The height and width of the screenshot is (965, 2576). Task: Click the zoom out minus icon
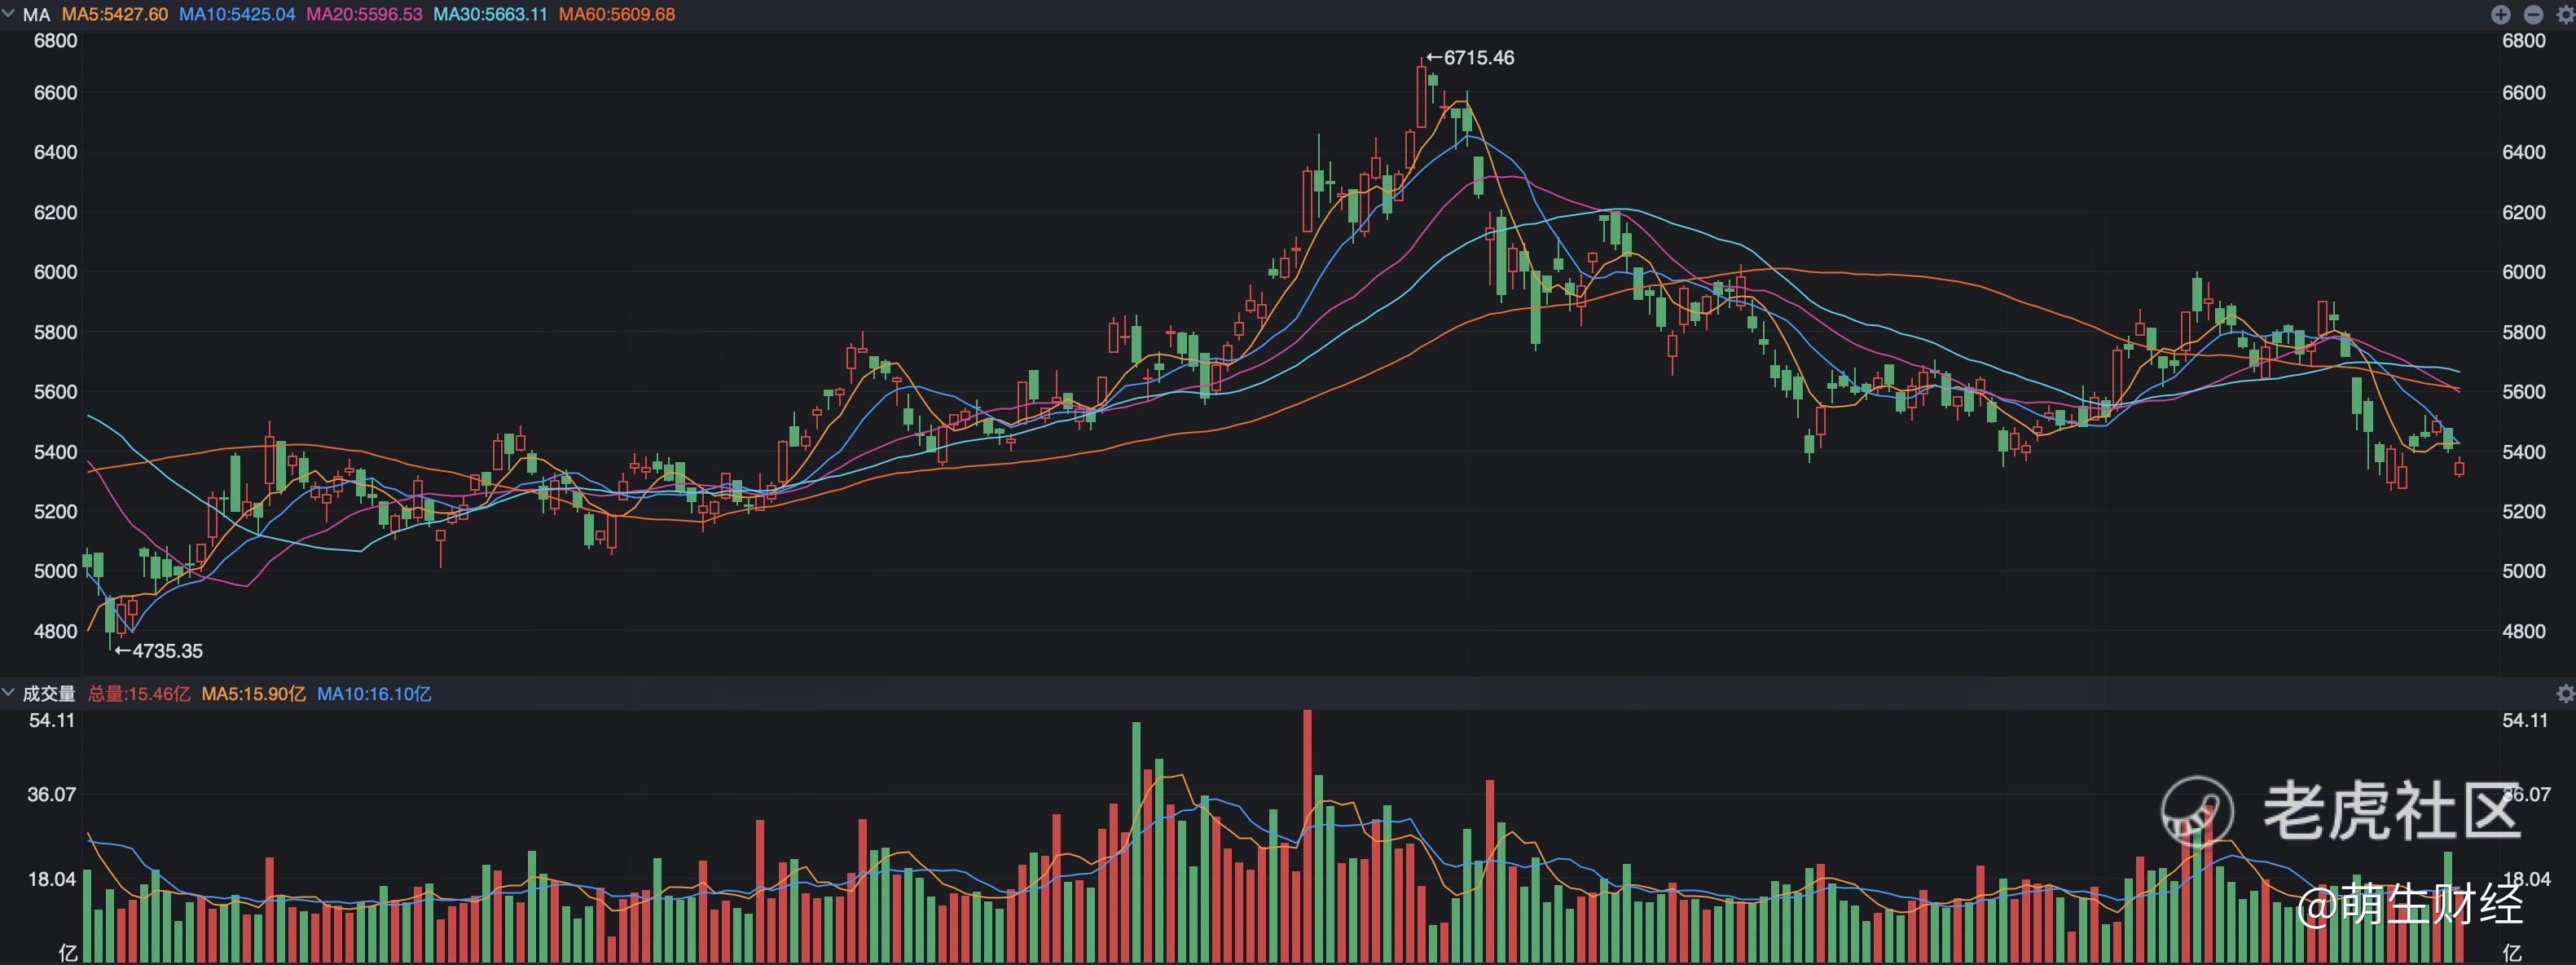point(2533,14)
